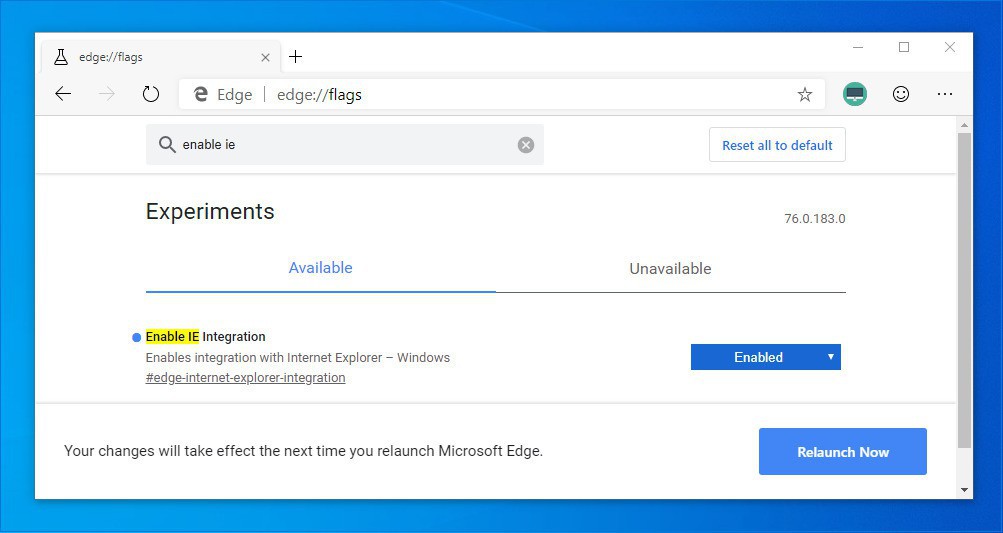Click the scrollbar down arrow
This screenshot has height=533, width=1003.
point(964,490)
